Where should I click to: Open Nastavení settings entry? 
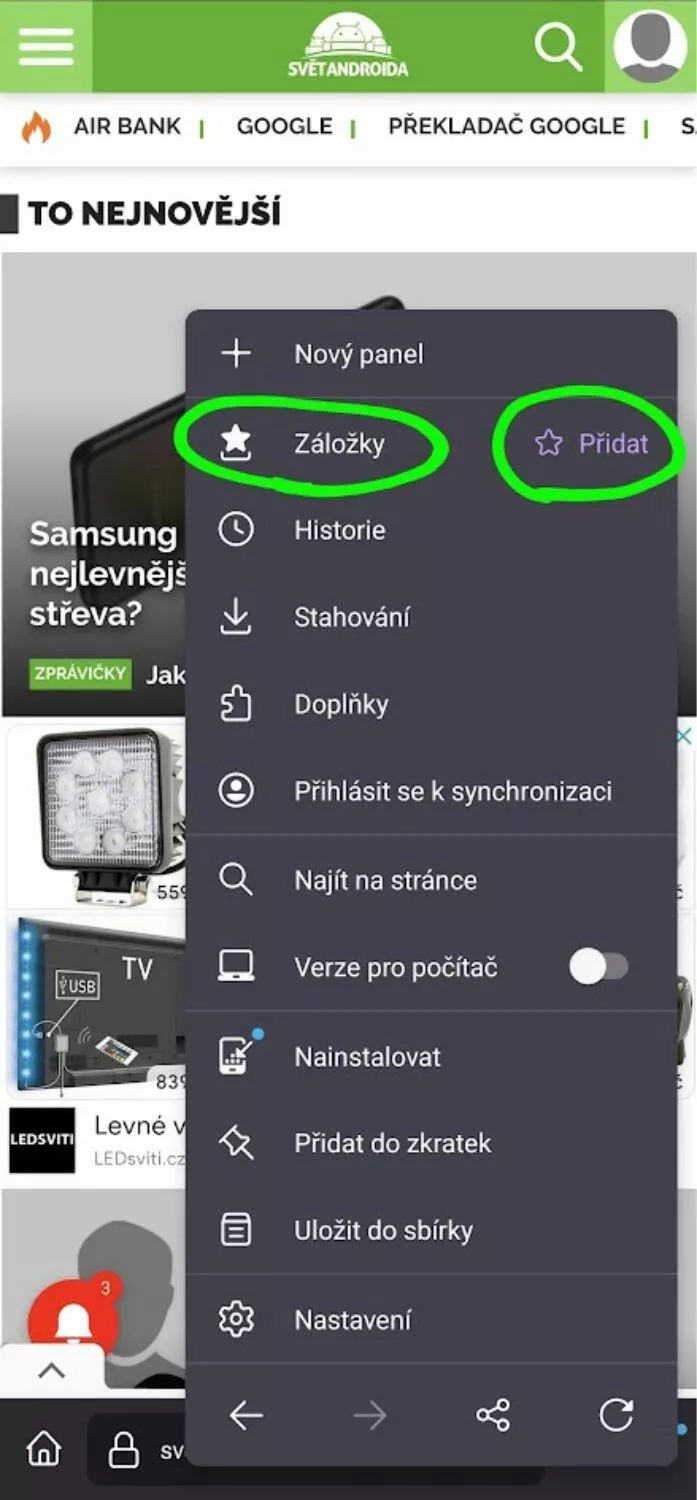point(432,1319)
